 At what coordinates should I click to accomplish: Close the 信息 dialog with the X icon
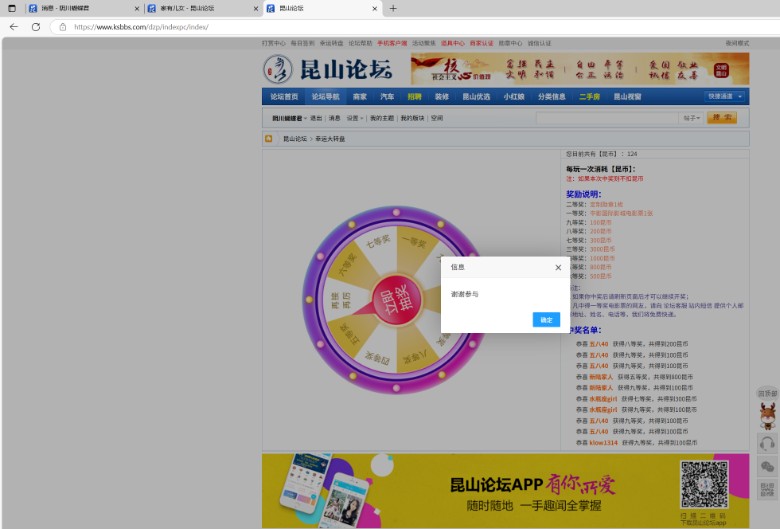(x=558, y=267)
